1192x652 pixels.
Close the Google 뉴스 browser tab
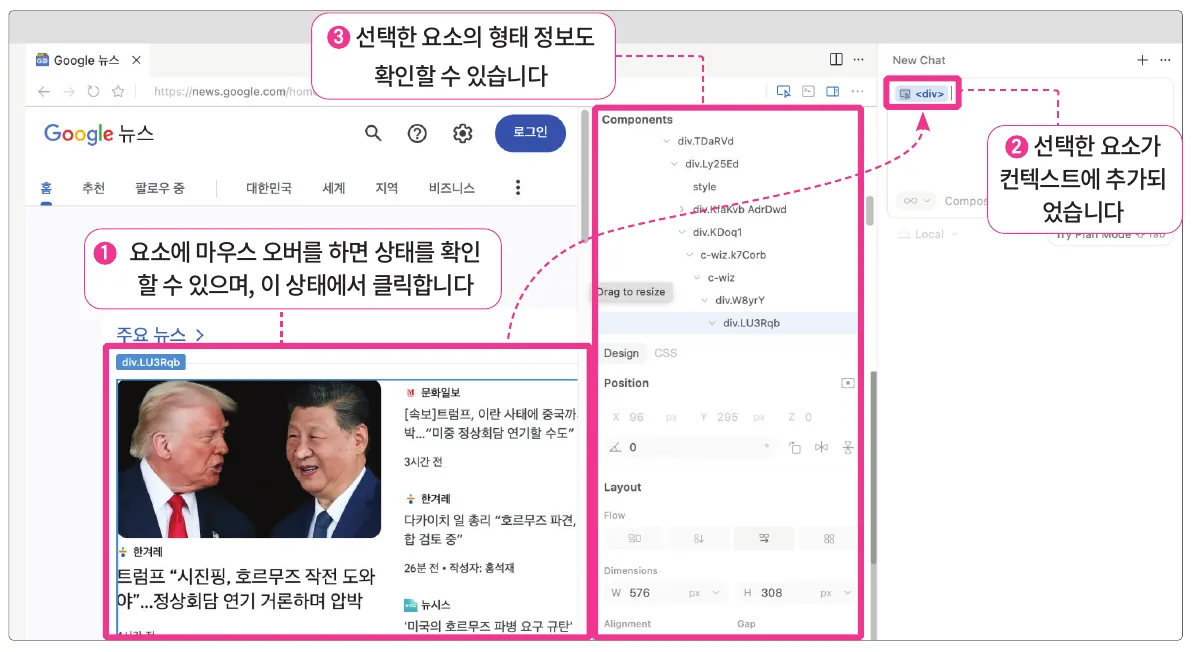136,60
